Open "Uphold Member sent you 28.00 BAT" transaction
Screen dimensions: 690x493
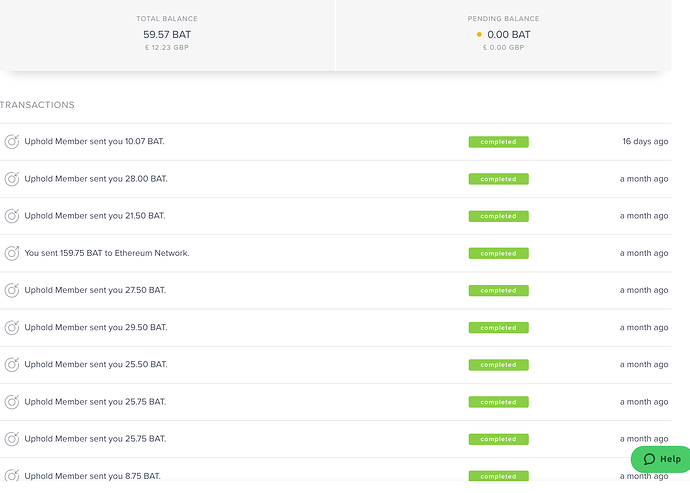coord(96,179)
